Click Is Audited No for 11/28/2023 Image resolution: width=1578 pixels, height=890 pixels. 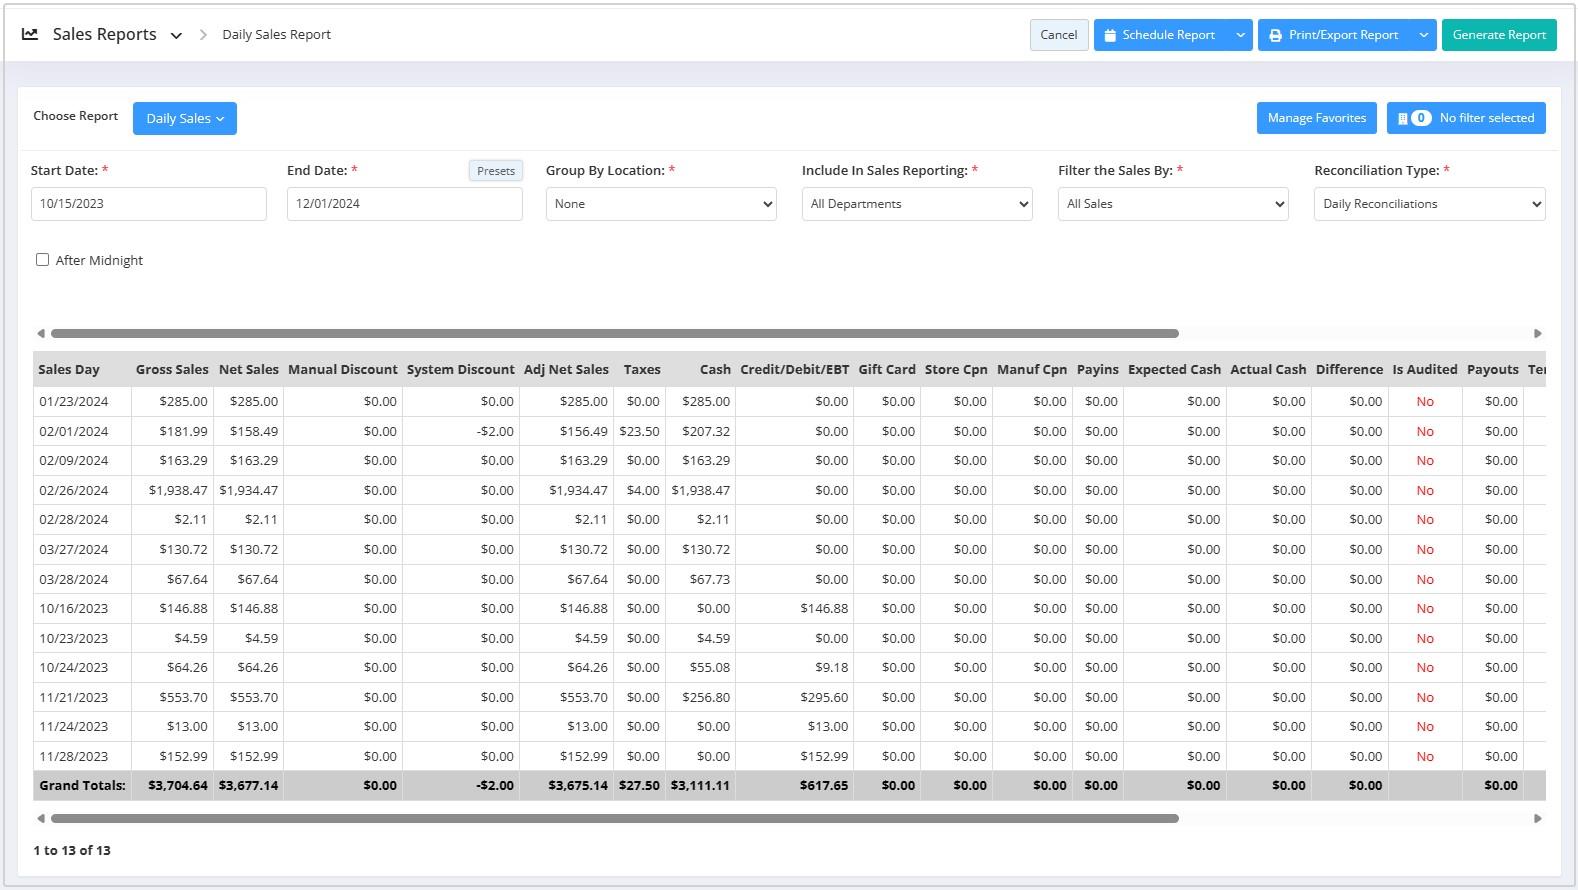pos(1425,756)
